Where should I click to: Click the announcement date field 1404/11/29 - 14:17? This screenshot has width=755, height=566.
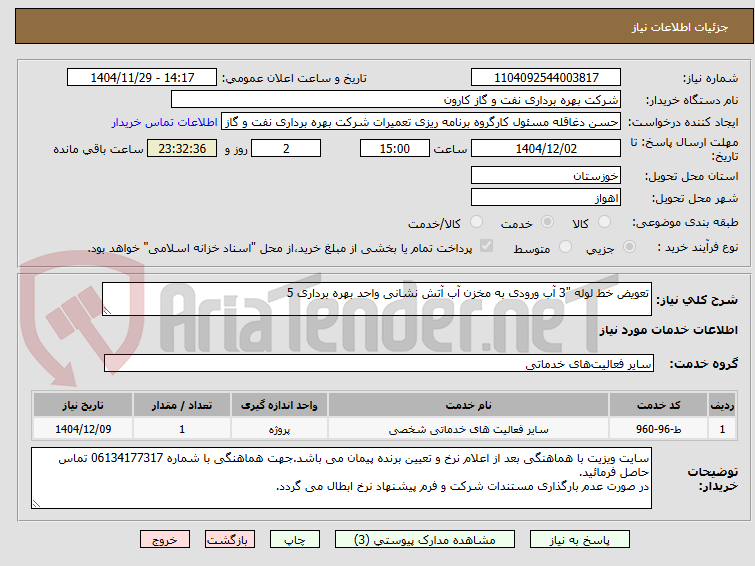tap(142, 78)
